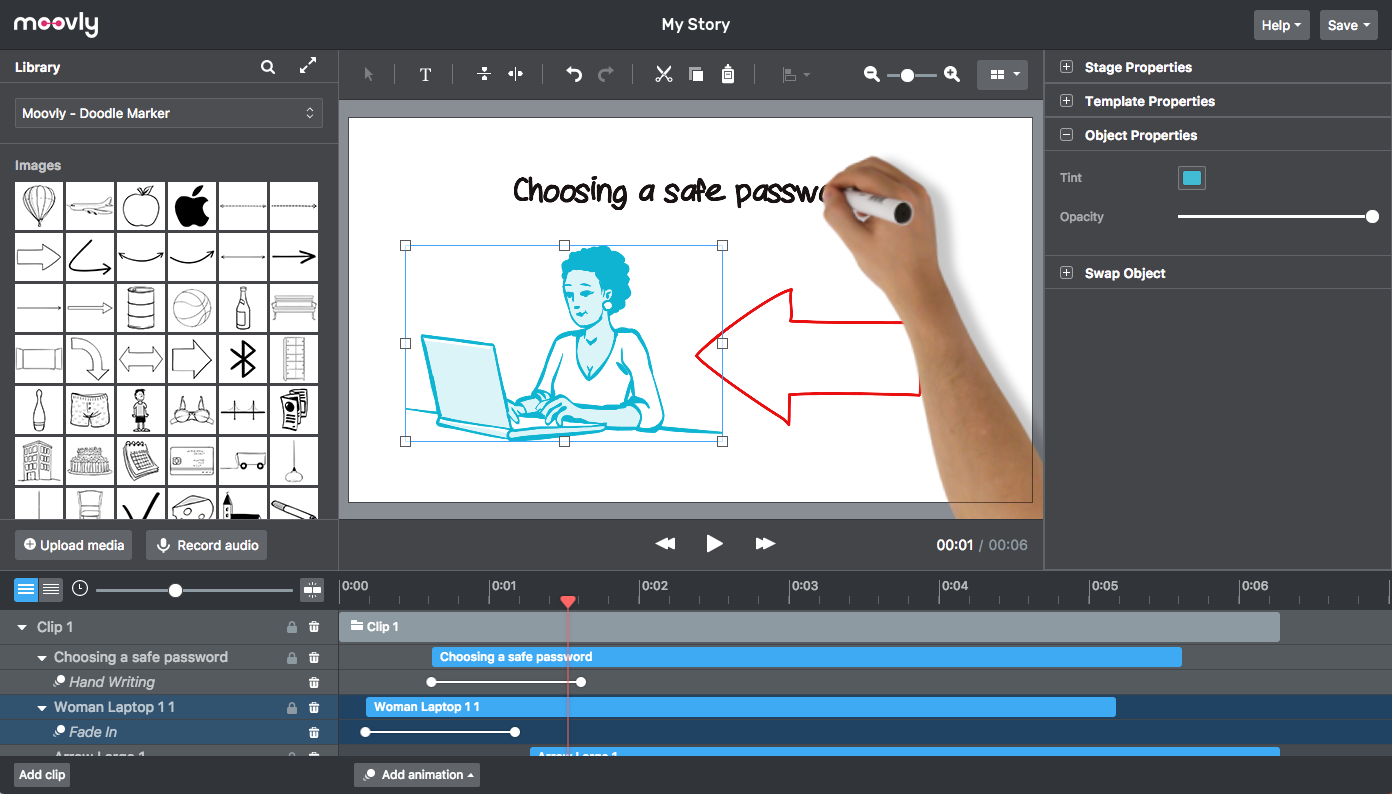
Task: Open the Moovly - Doodle Marker library dropdown
Action: (x=169, y=113)
